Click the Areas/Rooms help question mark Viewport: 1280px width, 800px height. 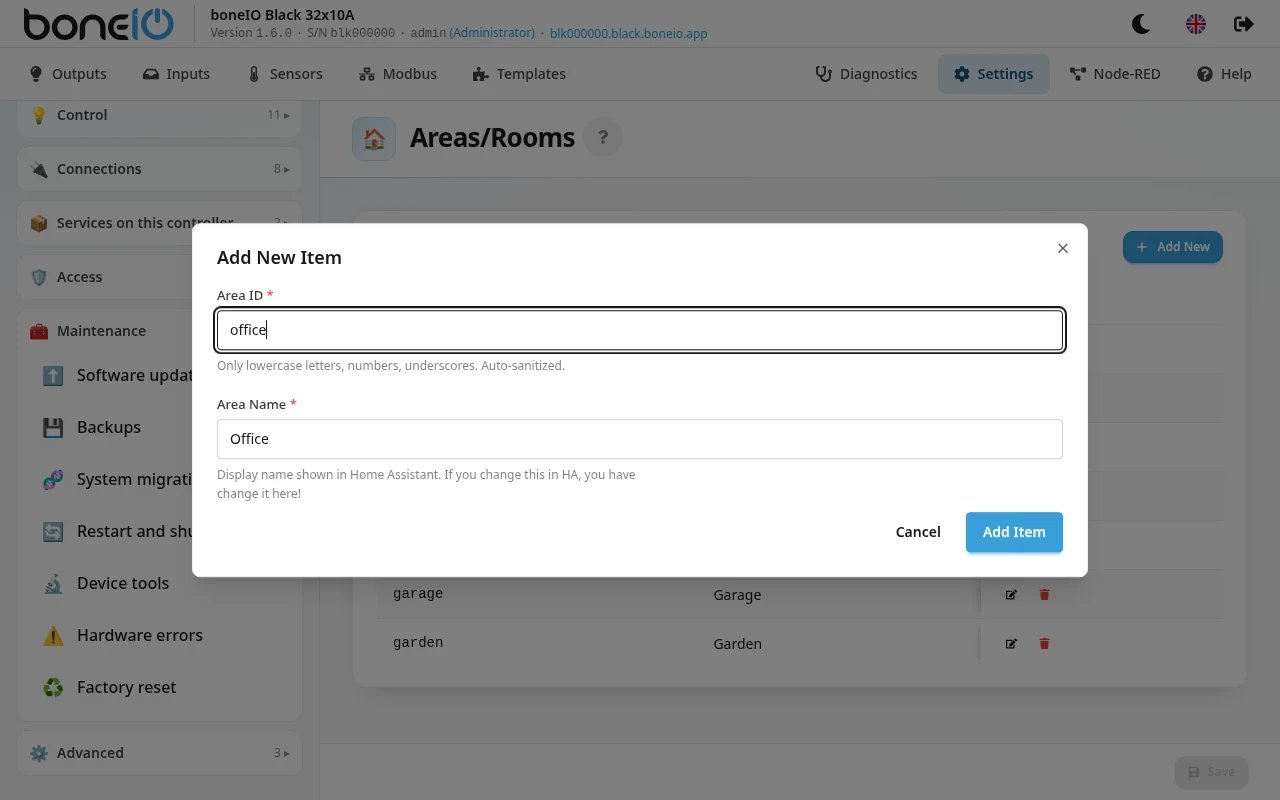[x=602, y=138]
